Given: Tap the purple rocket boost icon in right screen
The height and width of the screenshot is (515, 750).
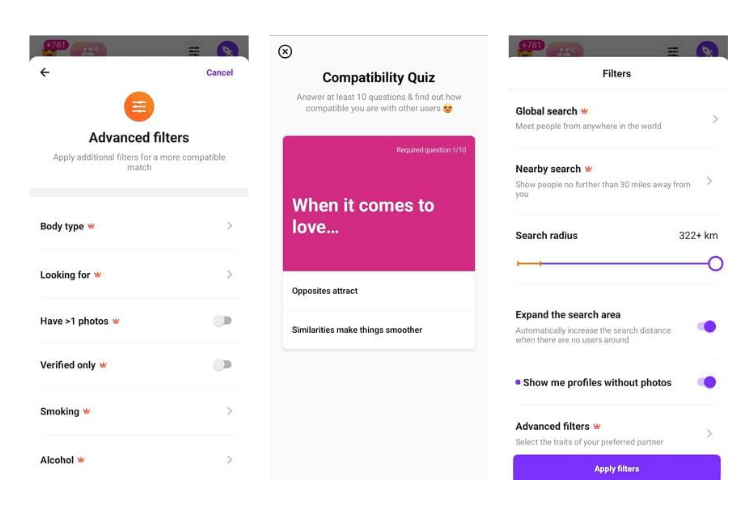Looking at the screenshot, I should pyautogui.click(x=706, y=50).
